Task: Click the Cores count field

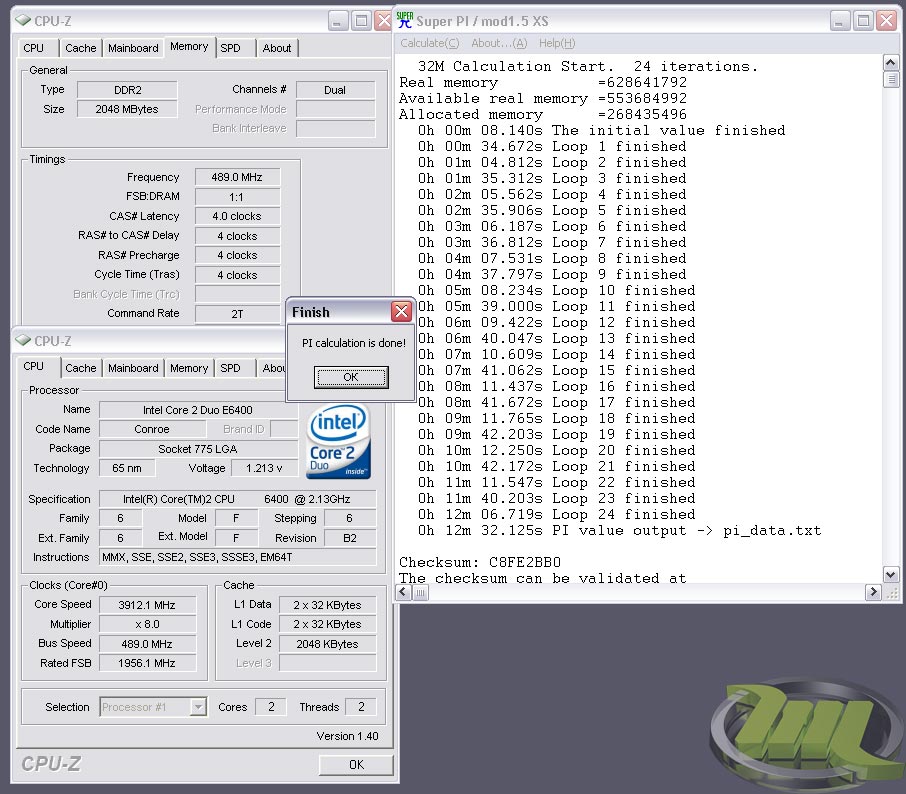Action: pos(271,707)
